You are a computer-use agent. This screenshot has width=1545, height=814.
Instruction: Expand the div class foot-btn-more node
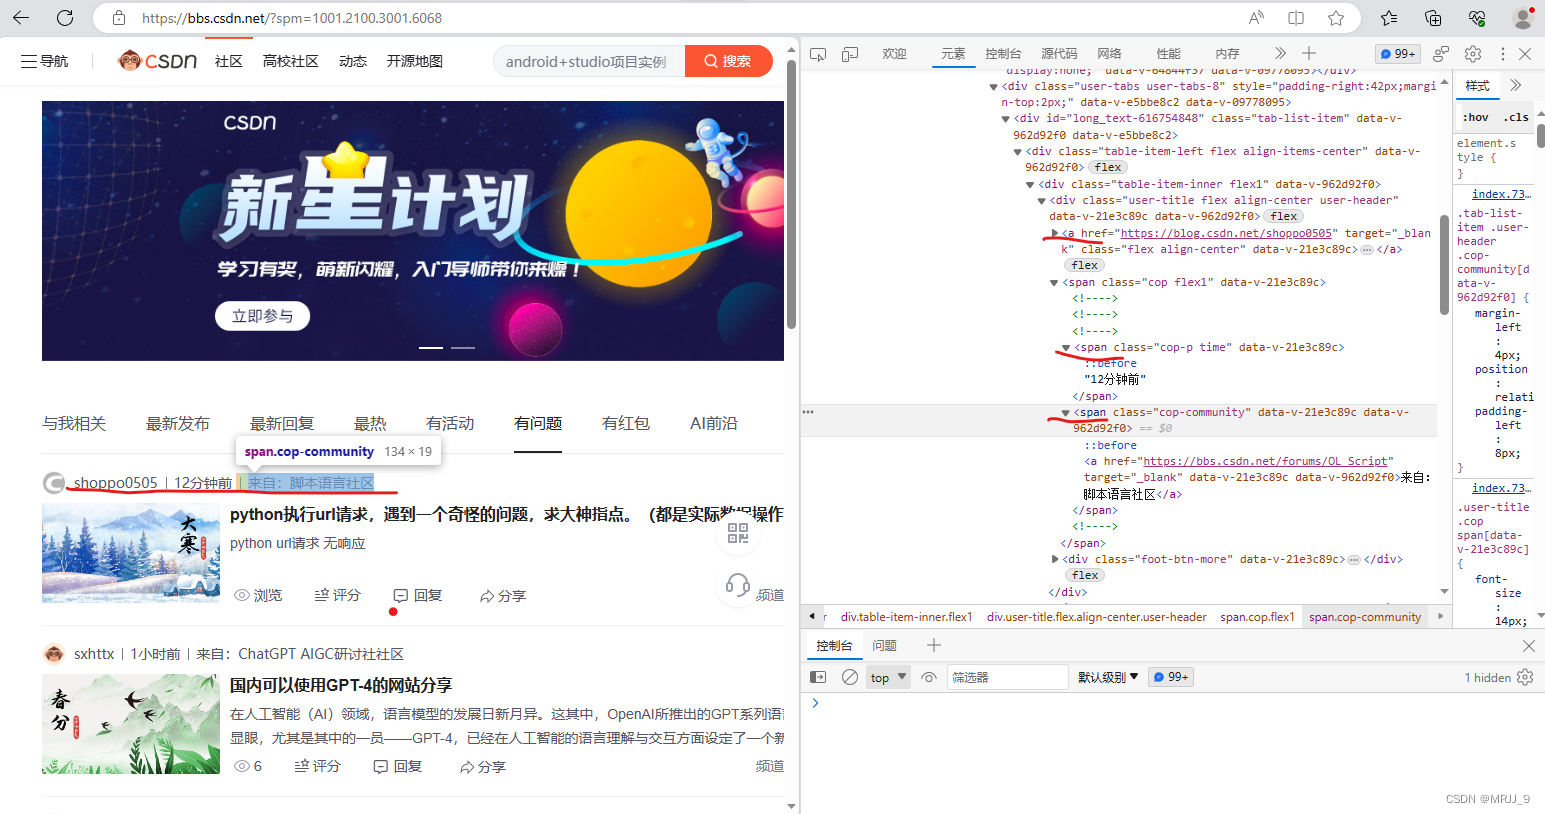(x=1054, y=559)
